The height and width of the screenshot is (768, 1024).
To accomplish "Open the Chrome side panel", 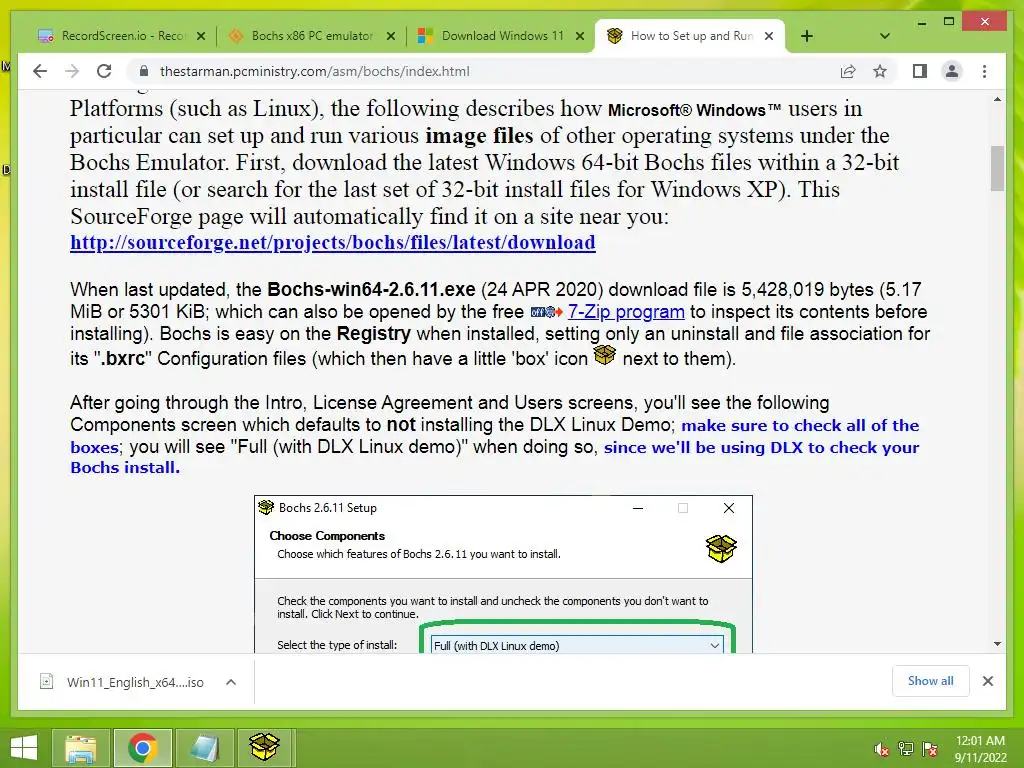I will (920, 71).
